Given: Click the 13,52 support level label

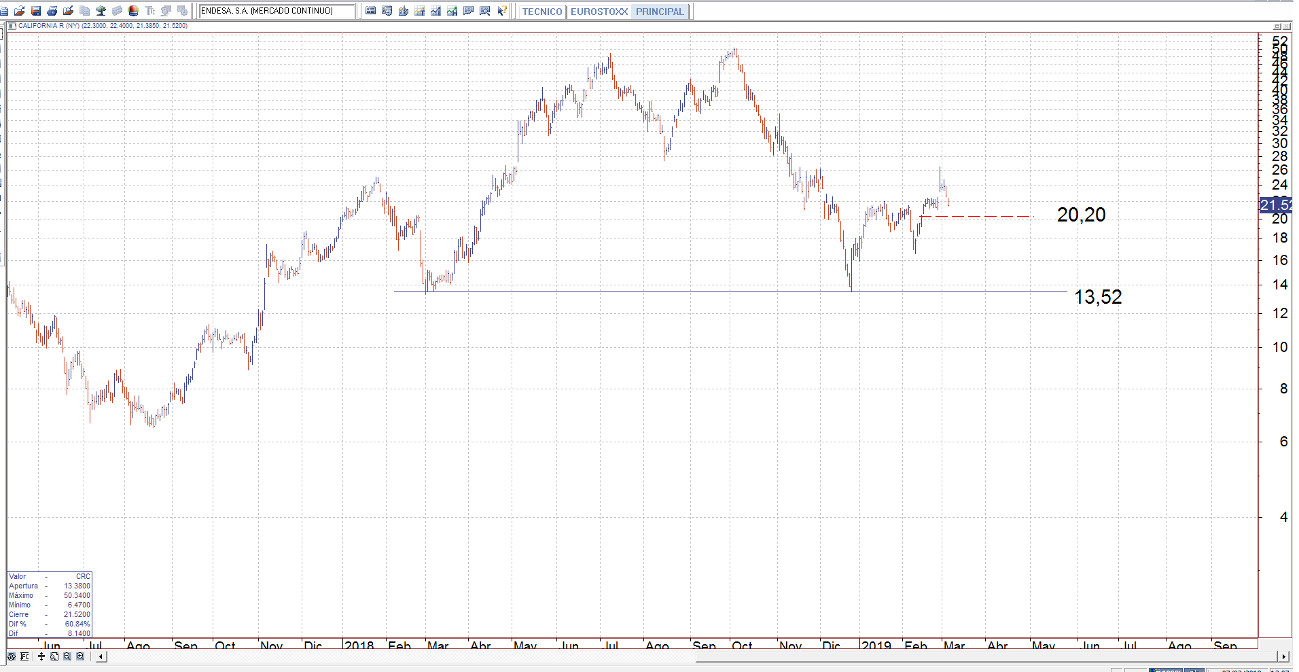Looking at the screenshot, I should click(1098, 296).
